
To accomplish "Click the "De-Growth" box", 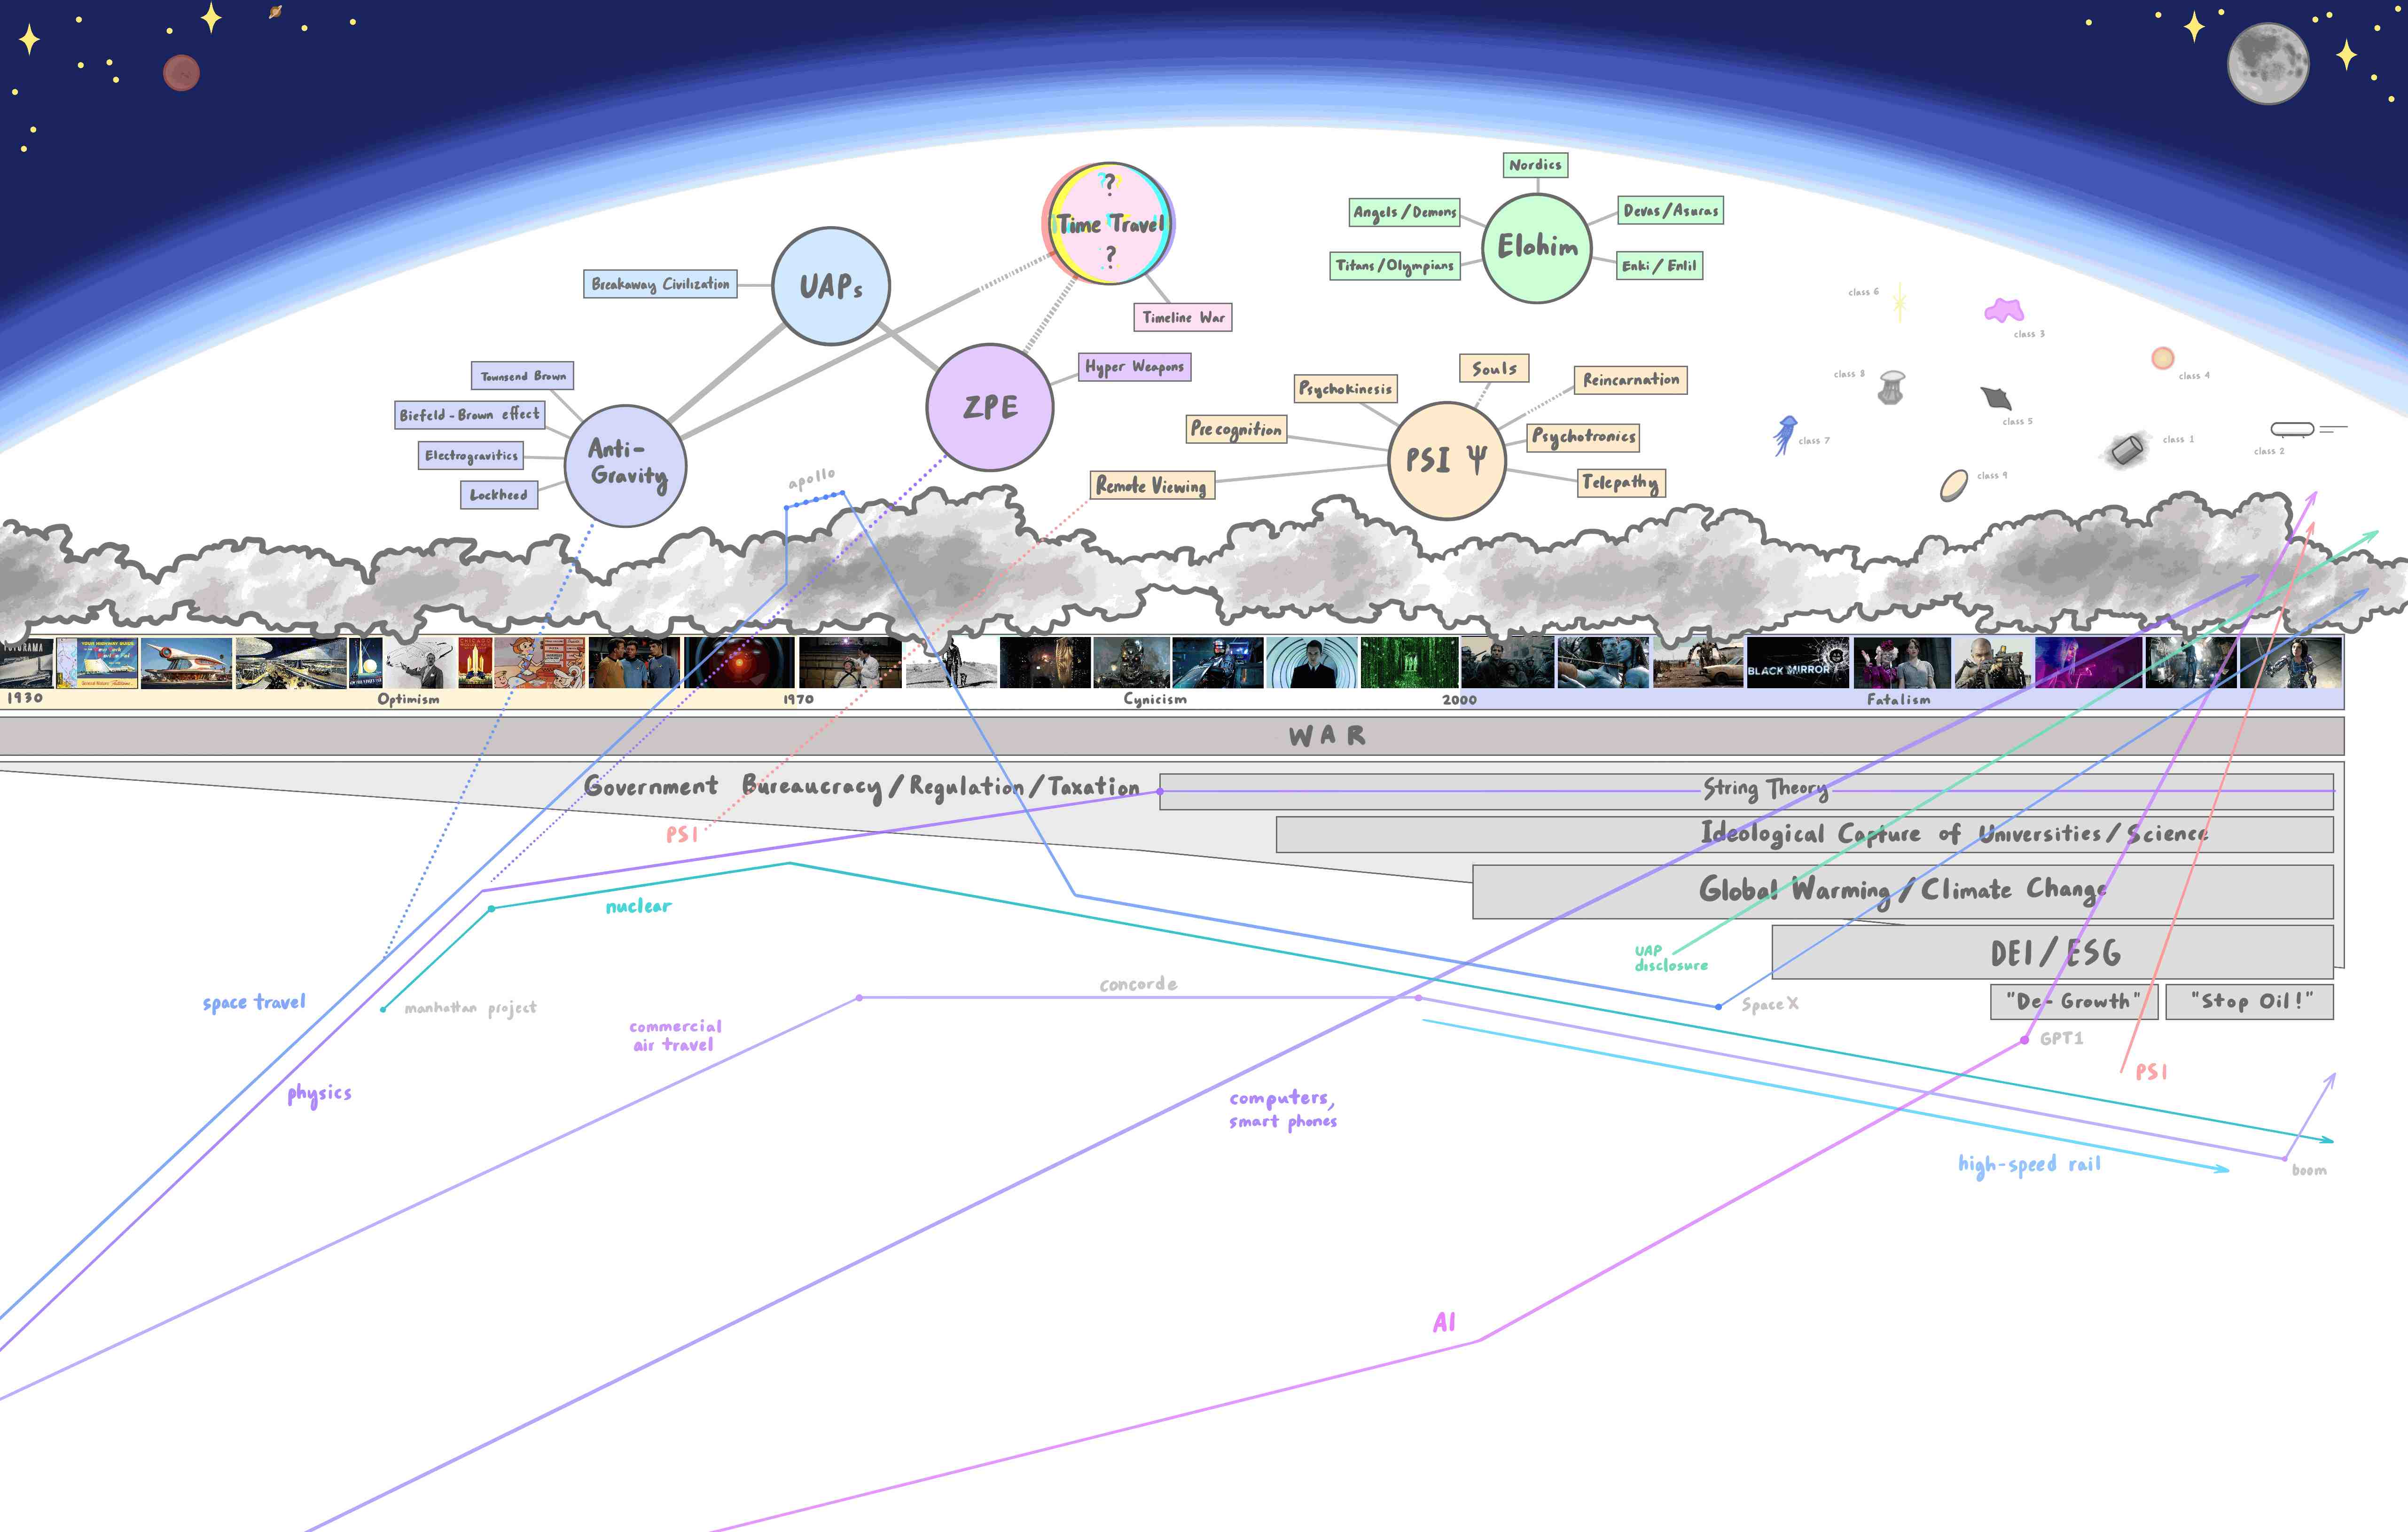I will [x=2074, y=1002].
